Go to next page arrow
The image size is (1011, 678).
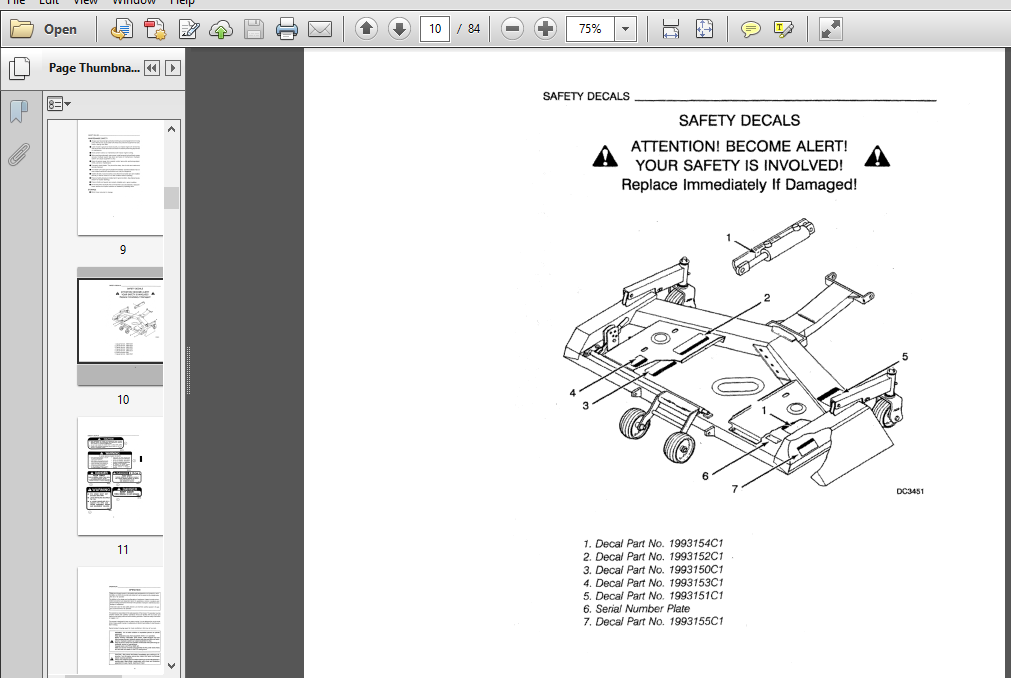click(x=399, y=28)
